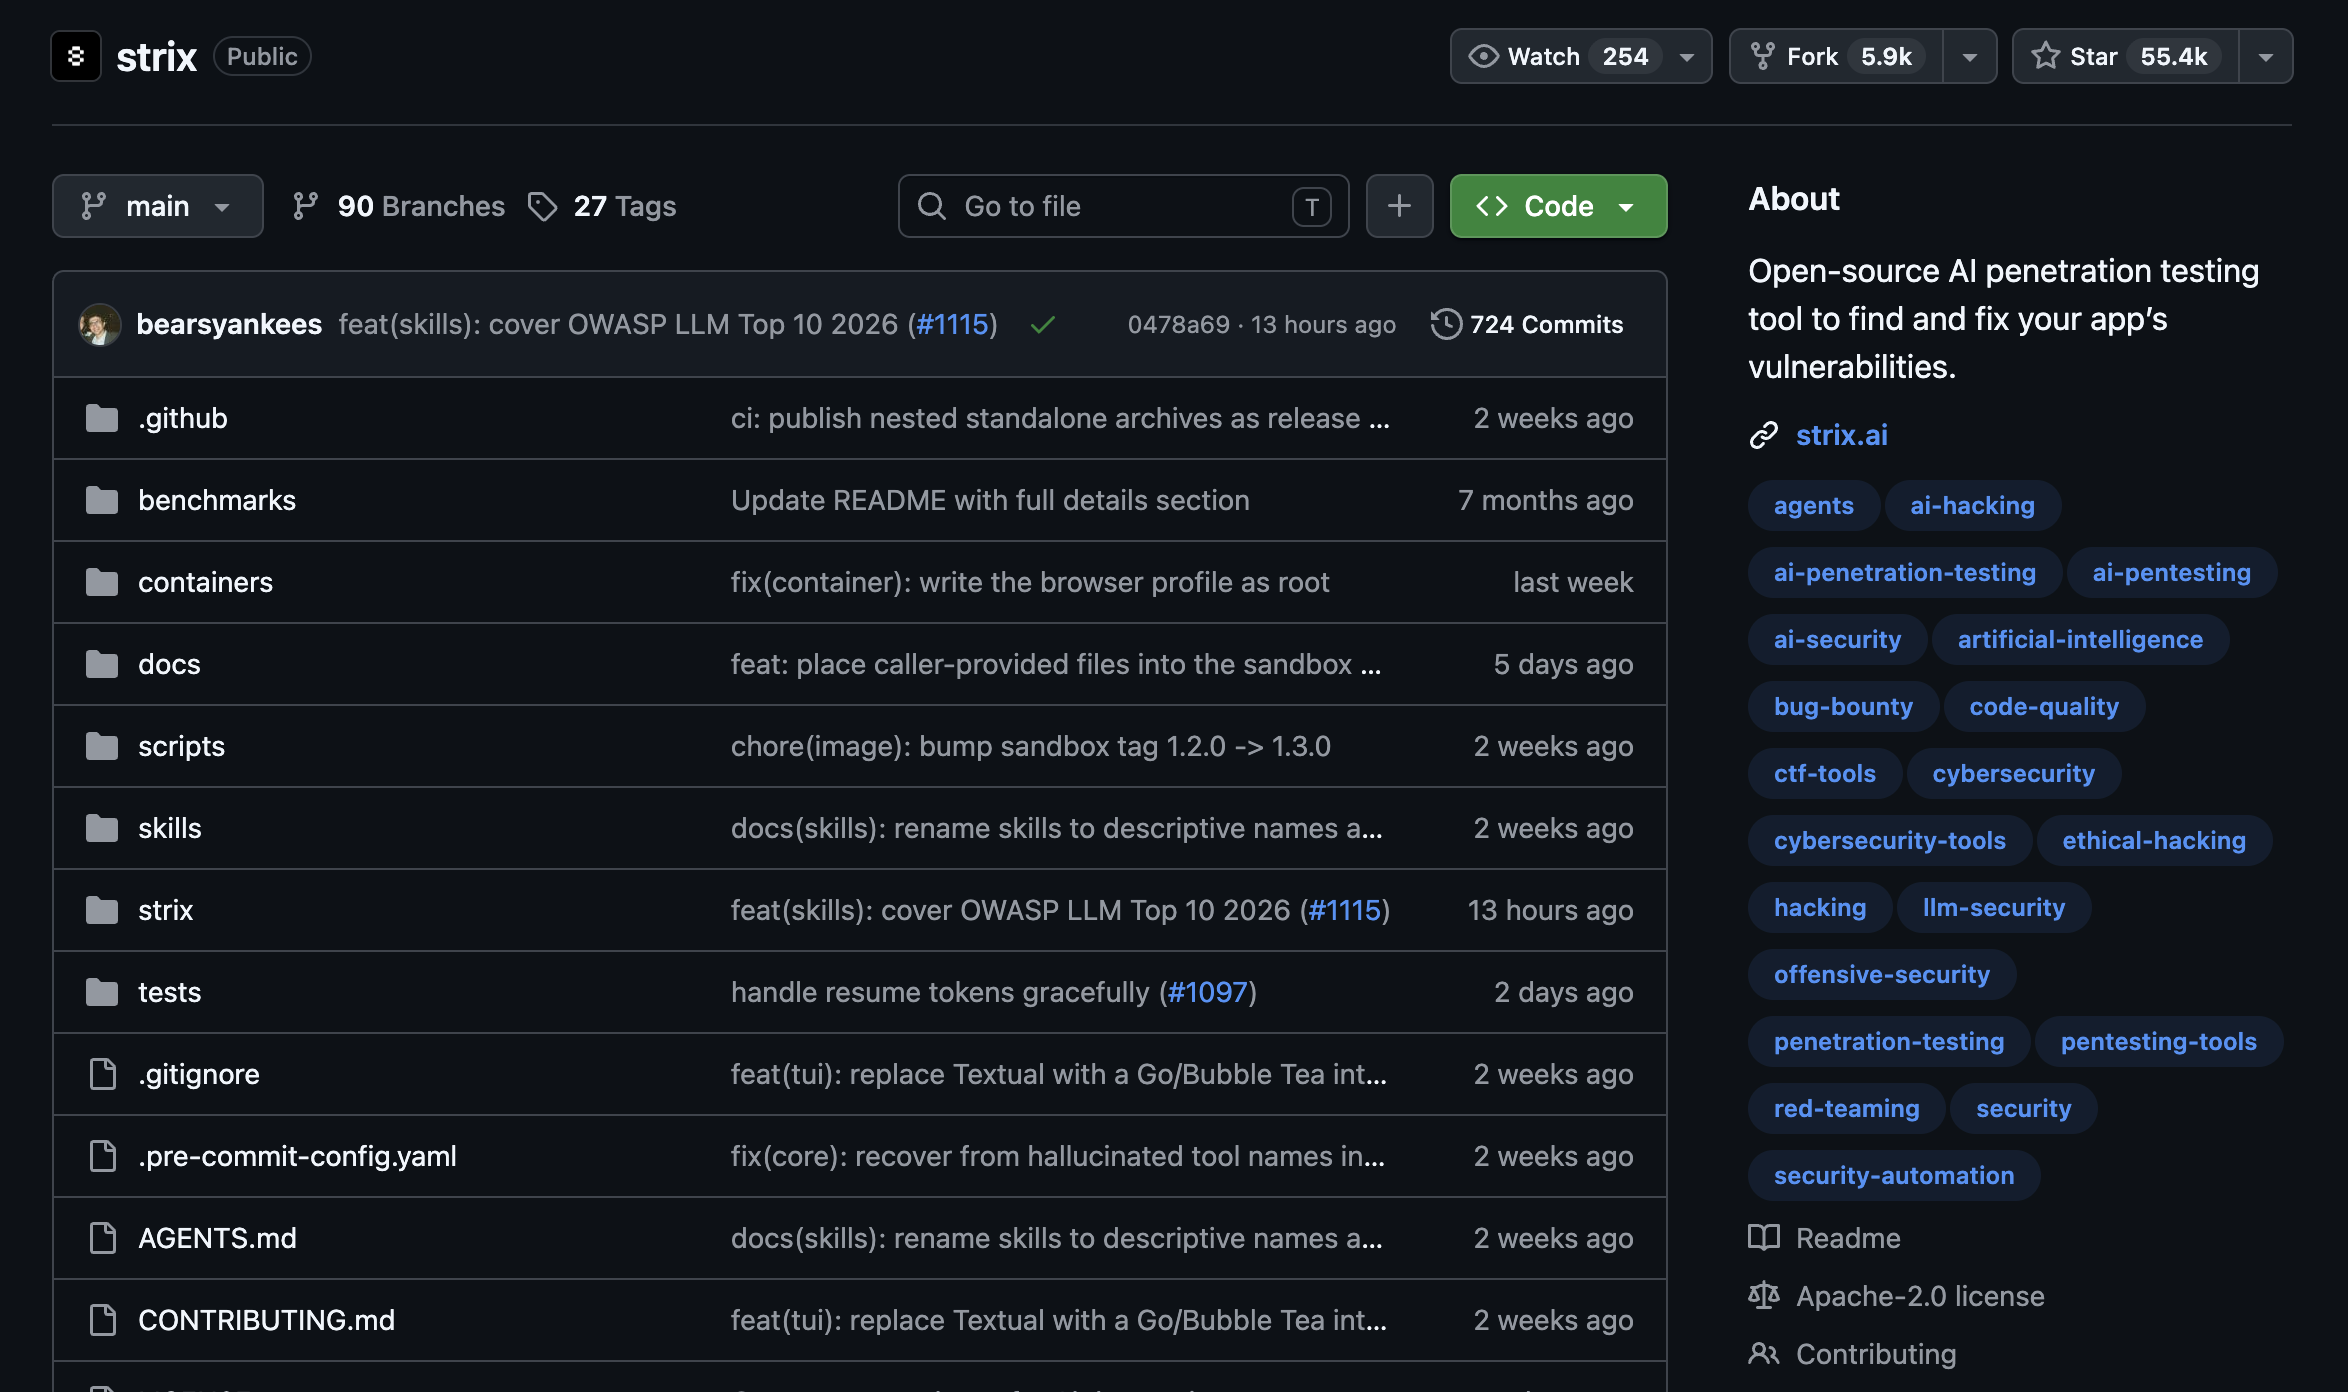Open the scripts commit message about sandbox tag
Viewport: 2348px width, 1392px height.
tap(1030, 746)
